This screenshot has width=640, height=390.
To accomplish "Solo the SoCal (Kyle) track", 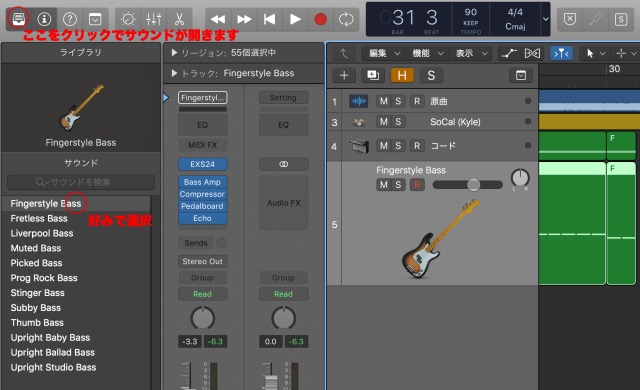I will coord(398,122).
